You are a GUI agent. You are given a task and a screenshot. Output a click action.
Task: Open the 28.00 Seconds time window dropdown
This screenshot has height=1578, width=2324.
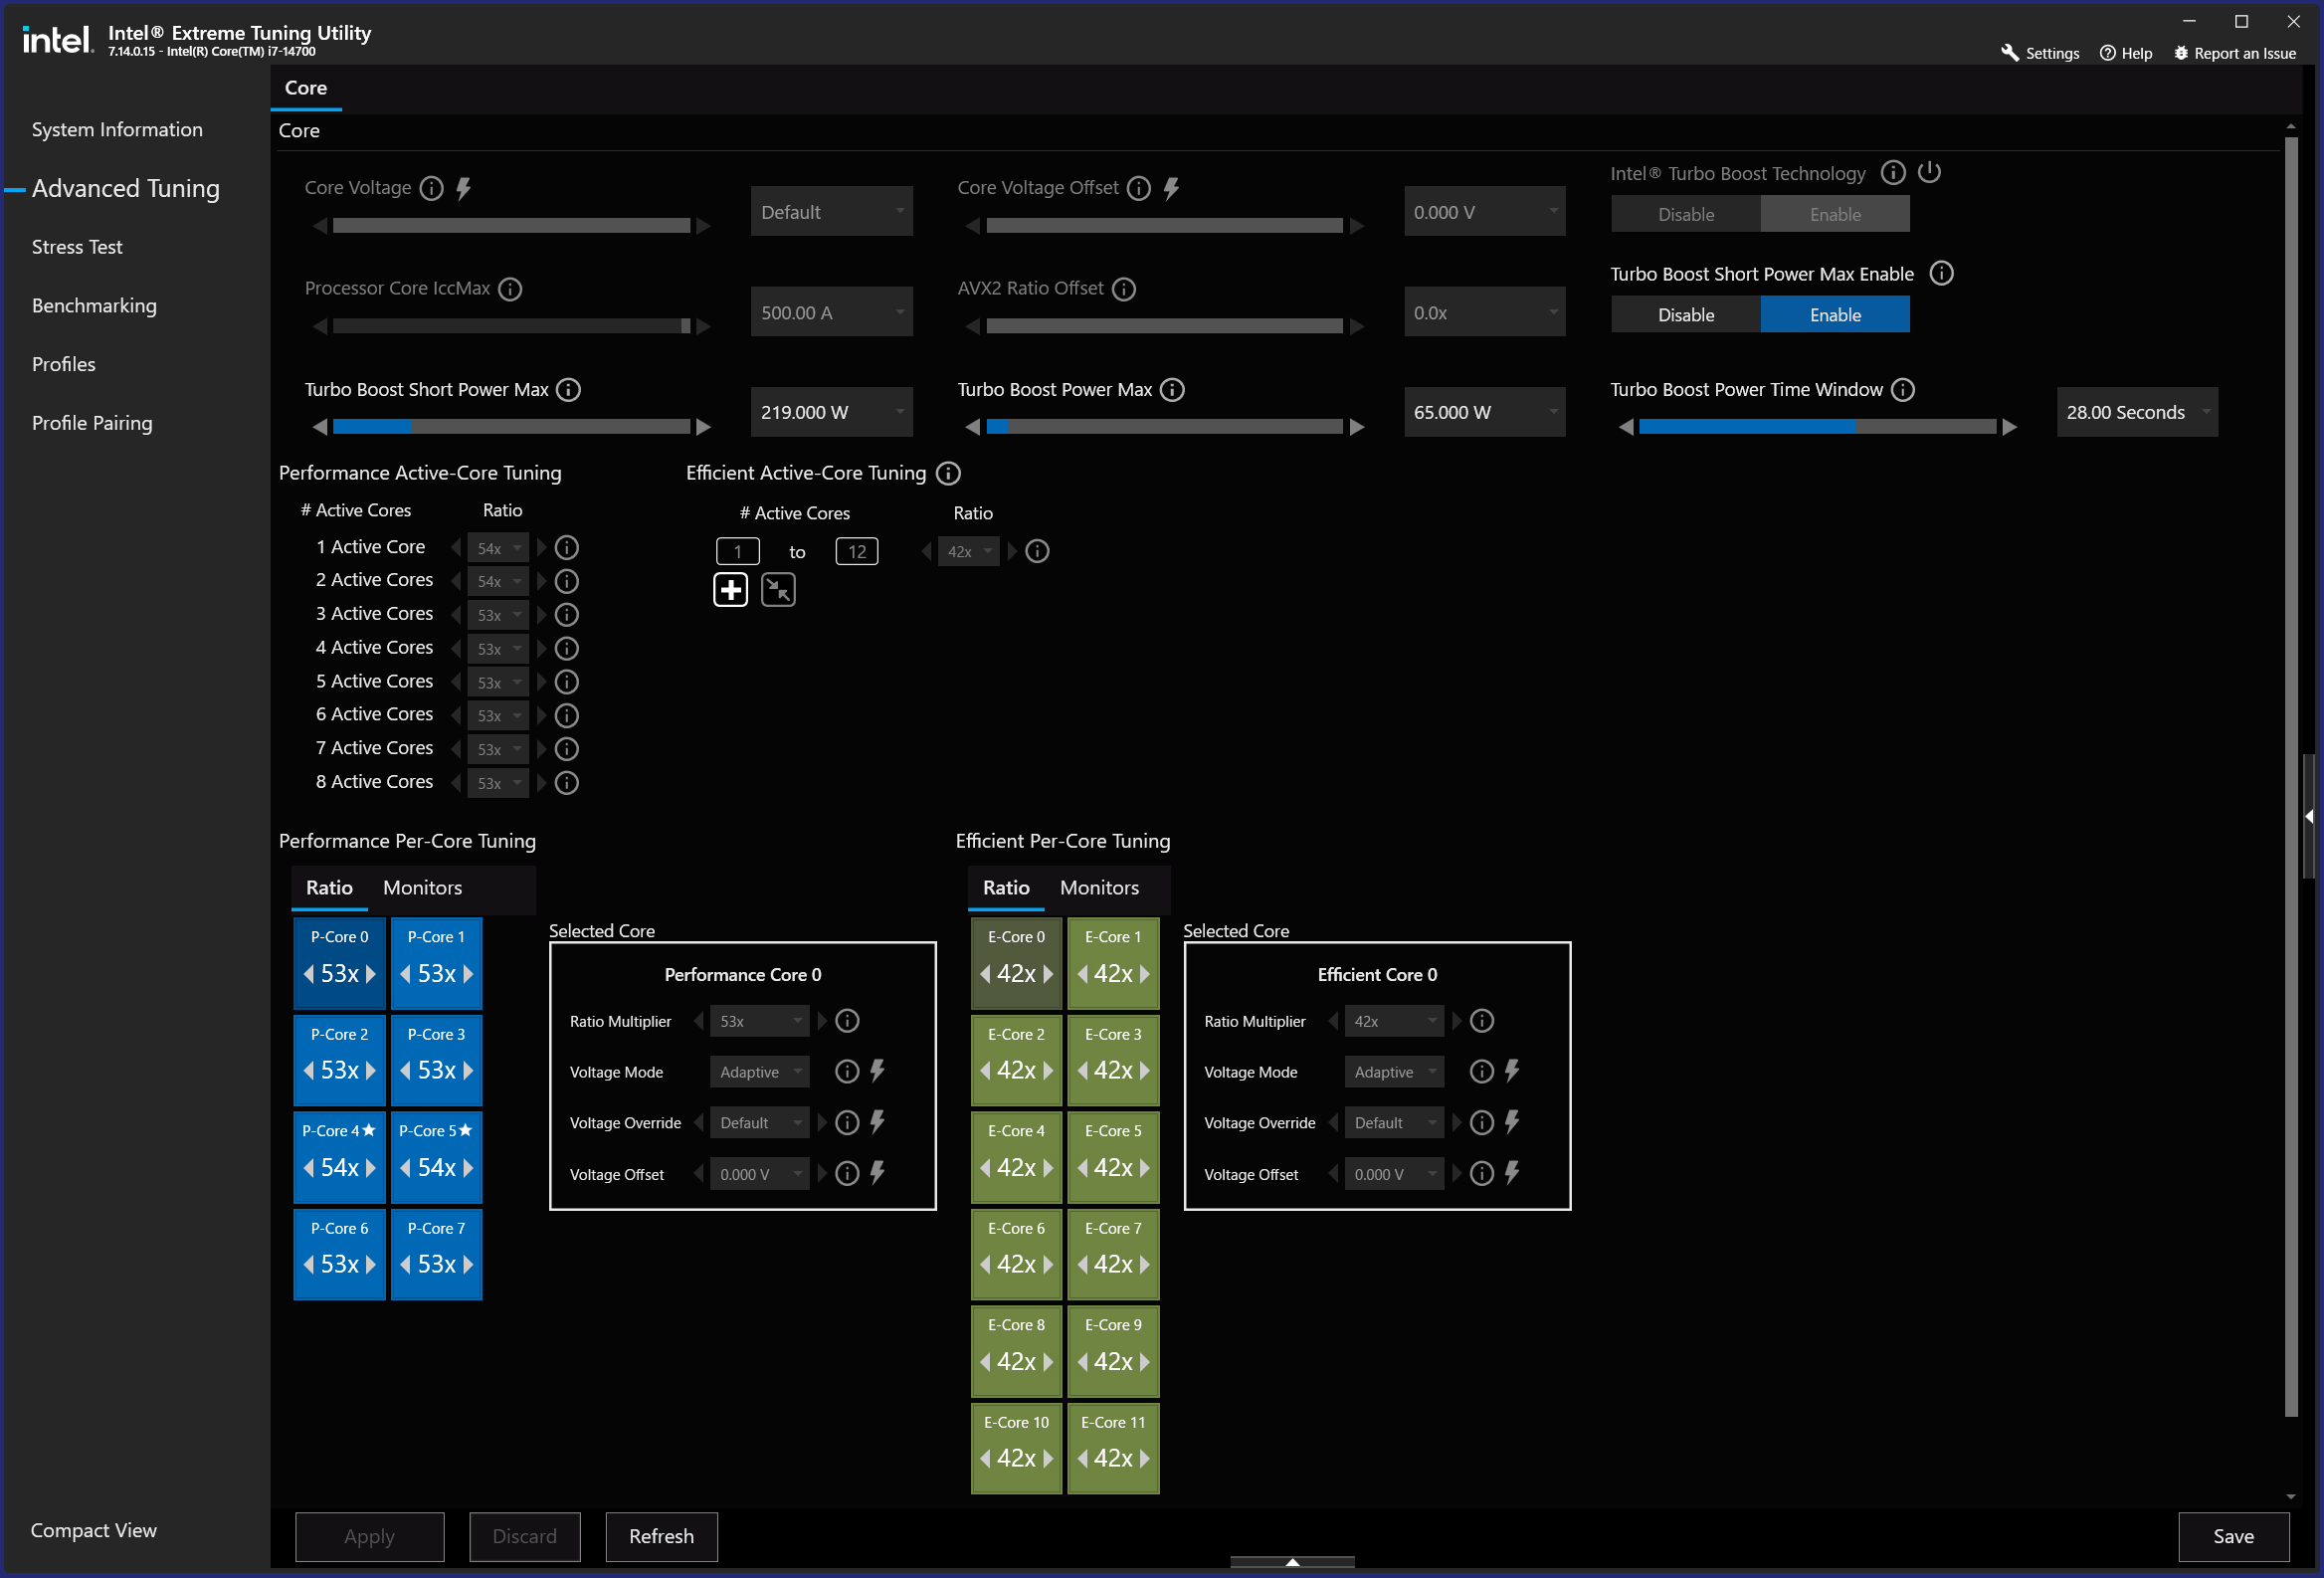[x=2137, y=412]
